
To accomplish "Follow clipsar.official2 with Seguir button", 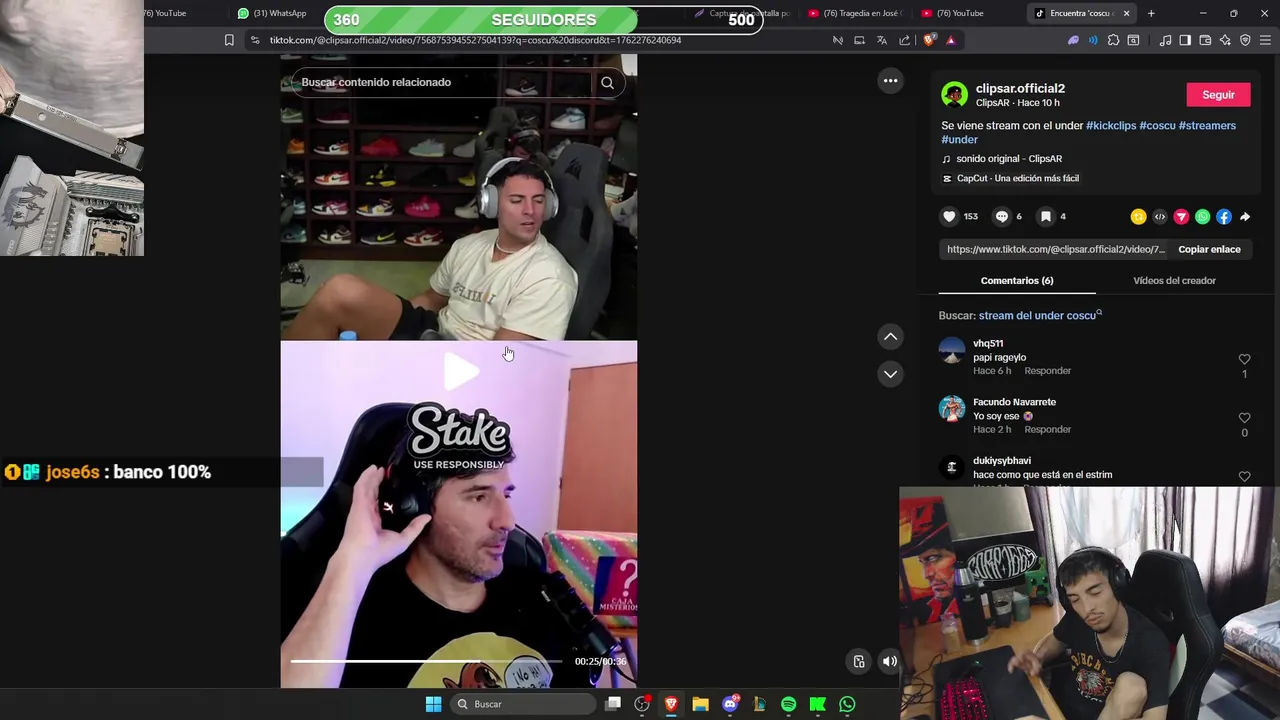I will [x=1218, y=95].
